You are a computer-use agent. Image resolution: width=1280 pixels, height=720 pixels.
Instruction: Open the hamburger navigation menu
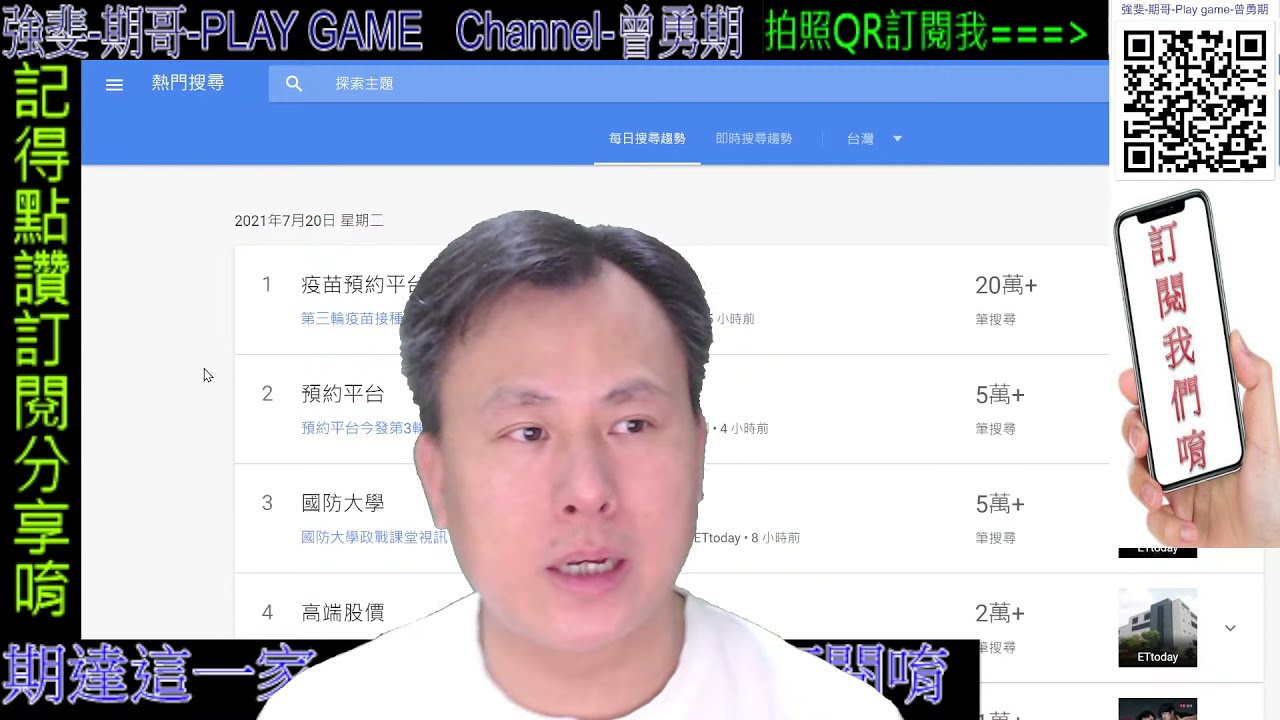[114, 85]
